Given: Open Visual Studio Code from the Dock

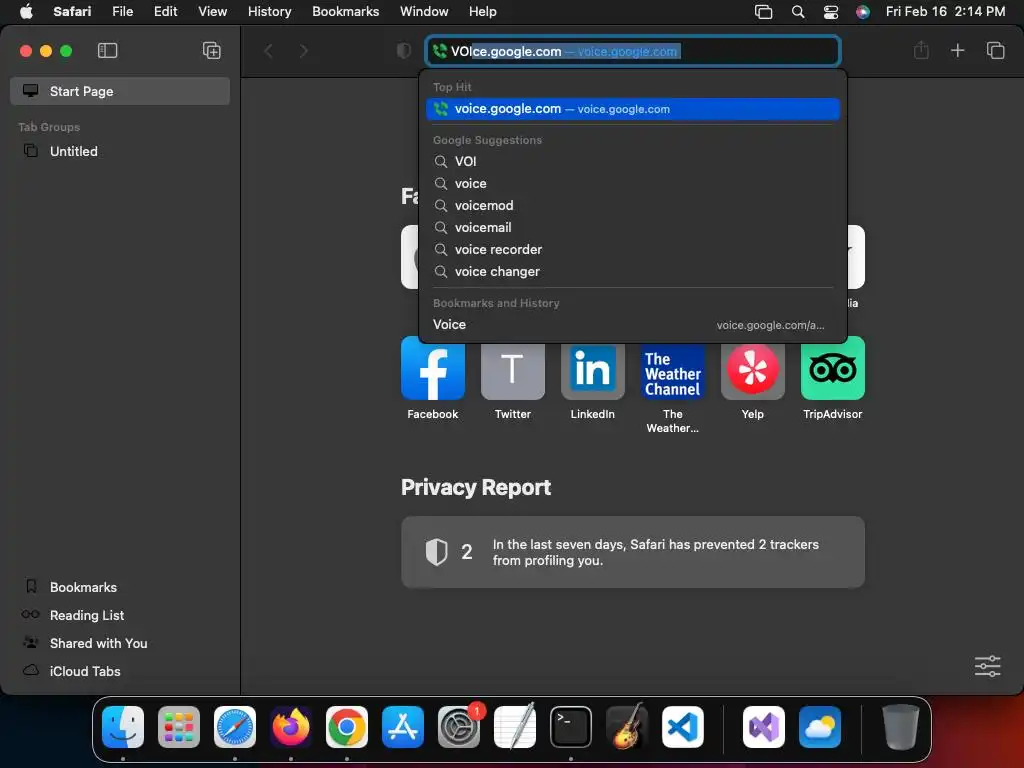Looking at the screenshot, I should click(x=682, y=727).
